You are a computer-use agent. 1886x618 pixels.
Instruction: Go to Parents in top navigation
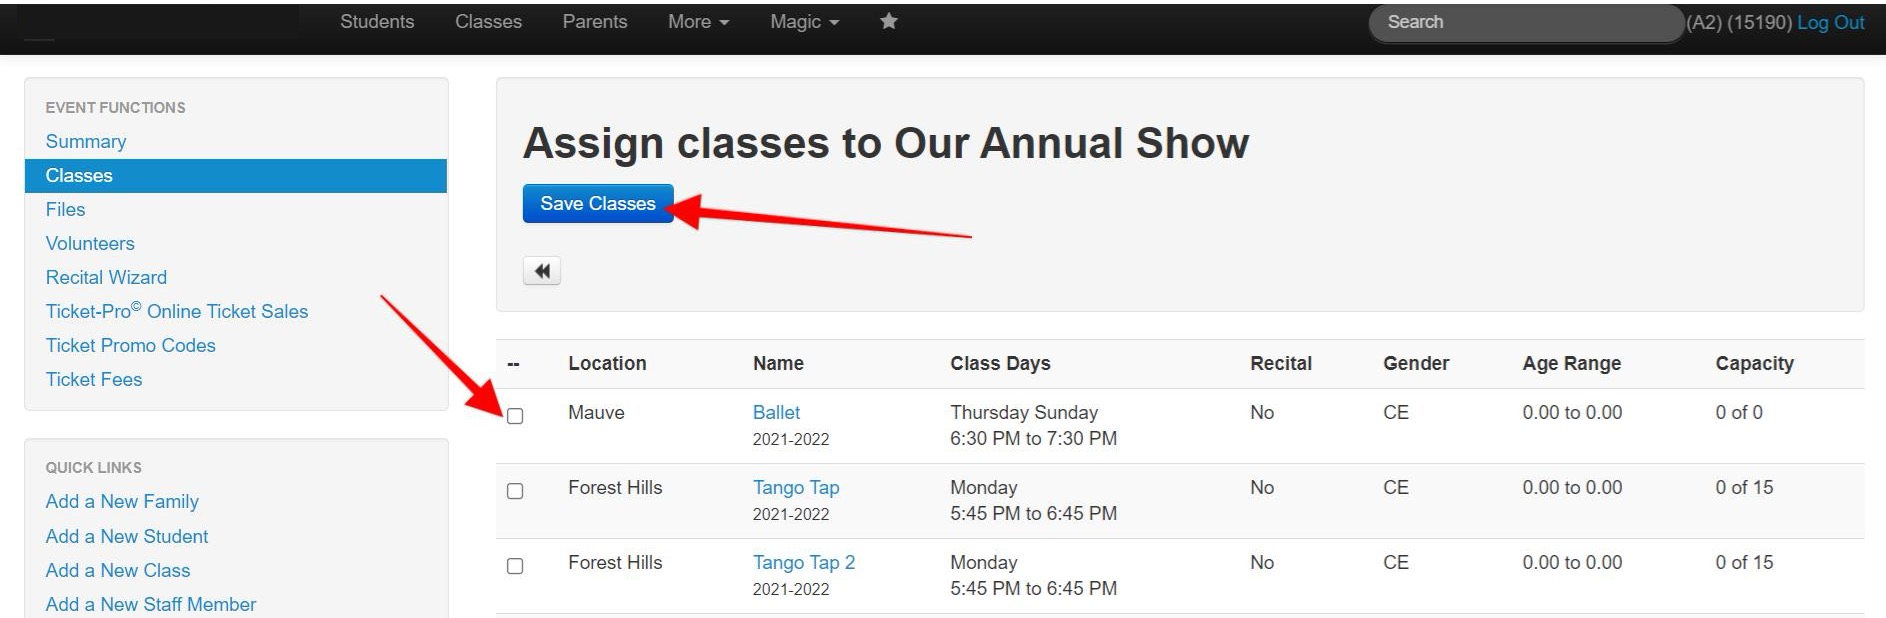595,22
